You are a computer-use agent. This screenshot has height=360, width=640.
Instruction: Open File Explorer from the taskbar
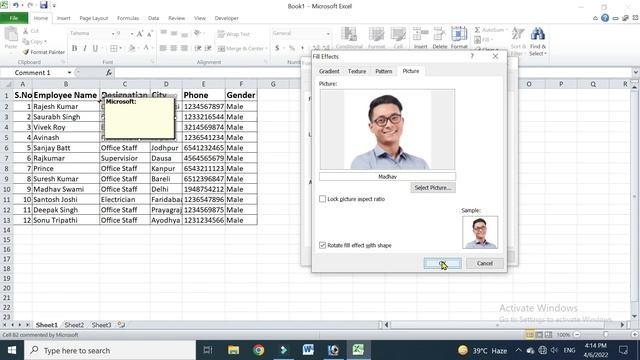(233, 350)
